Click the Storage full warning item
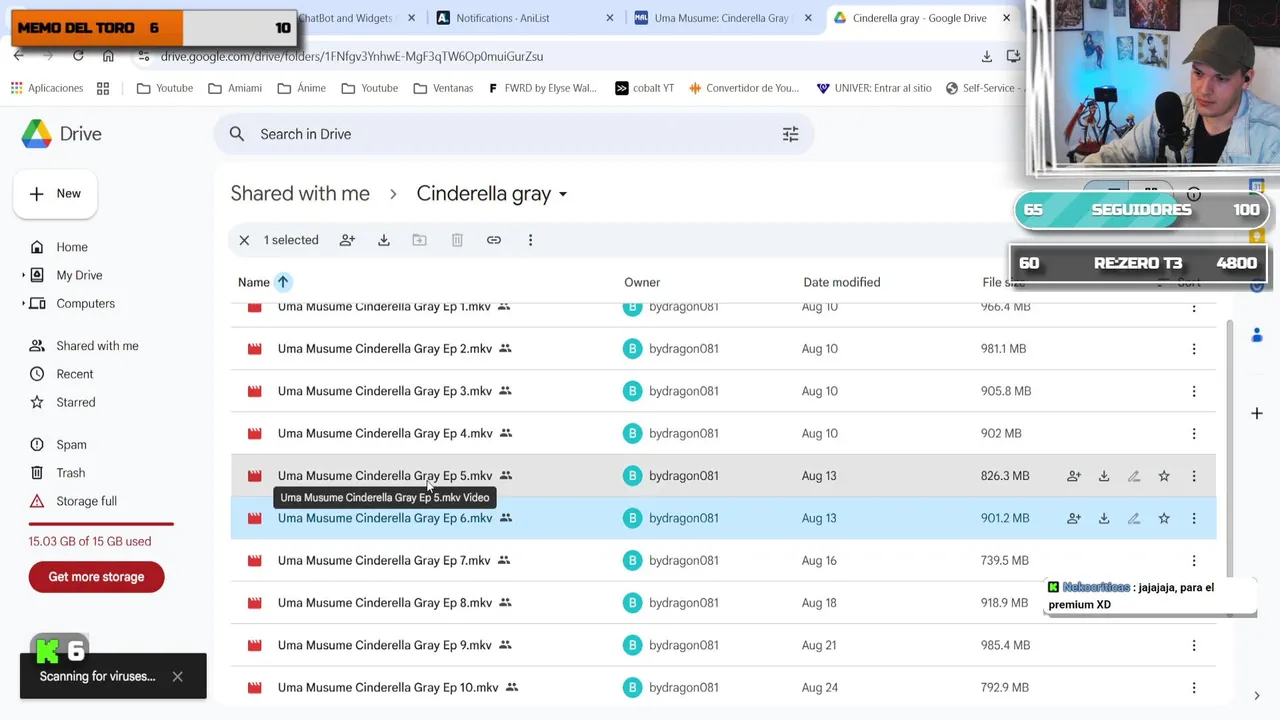The width and height of the screenshot is (1280, 720). click(86, 501)
